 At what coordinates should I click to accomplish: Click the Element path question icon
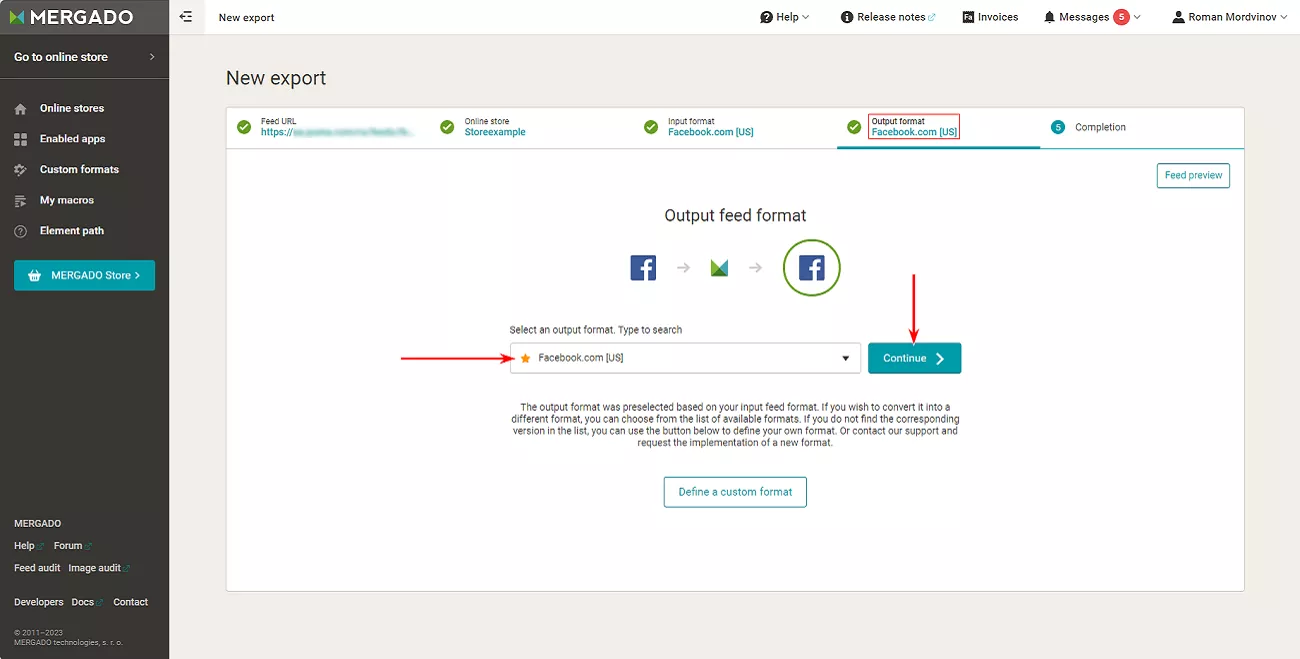[20, 231]
